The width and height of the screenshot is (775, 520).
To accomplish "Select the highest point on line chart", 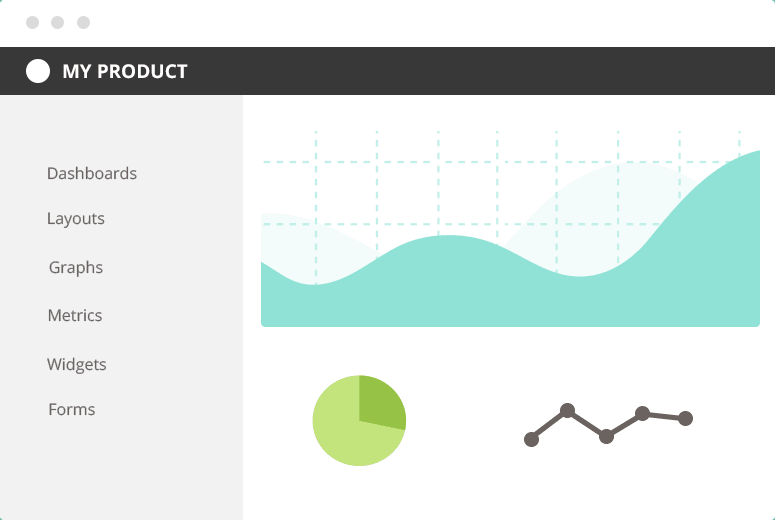I will (567, 410).
